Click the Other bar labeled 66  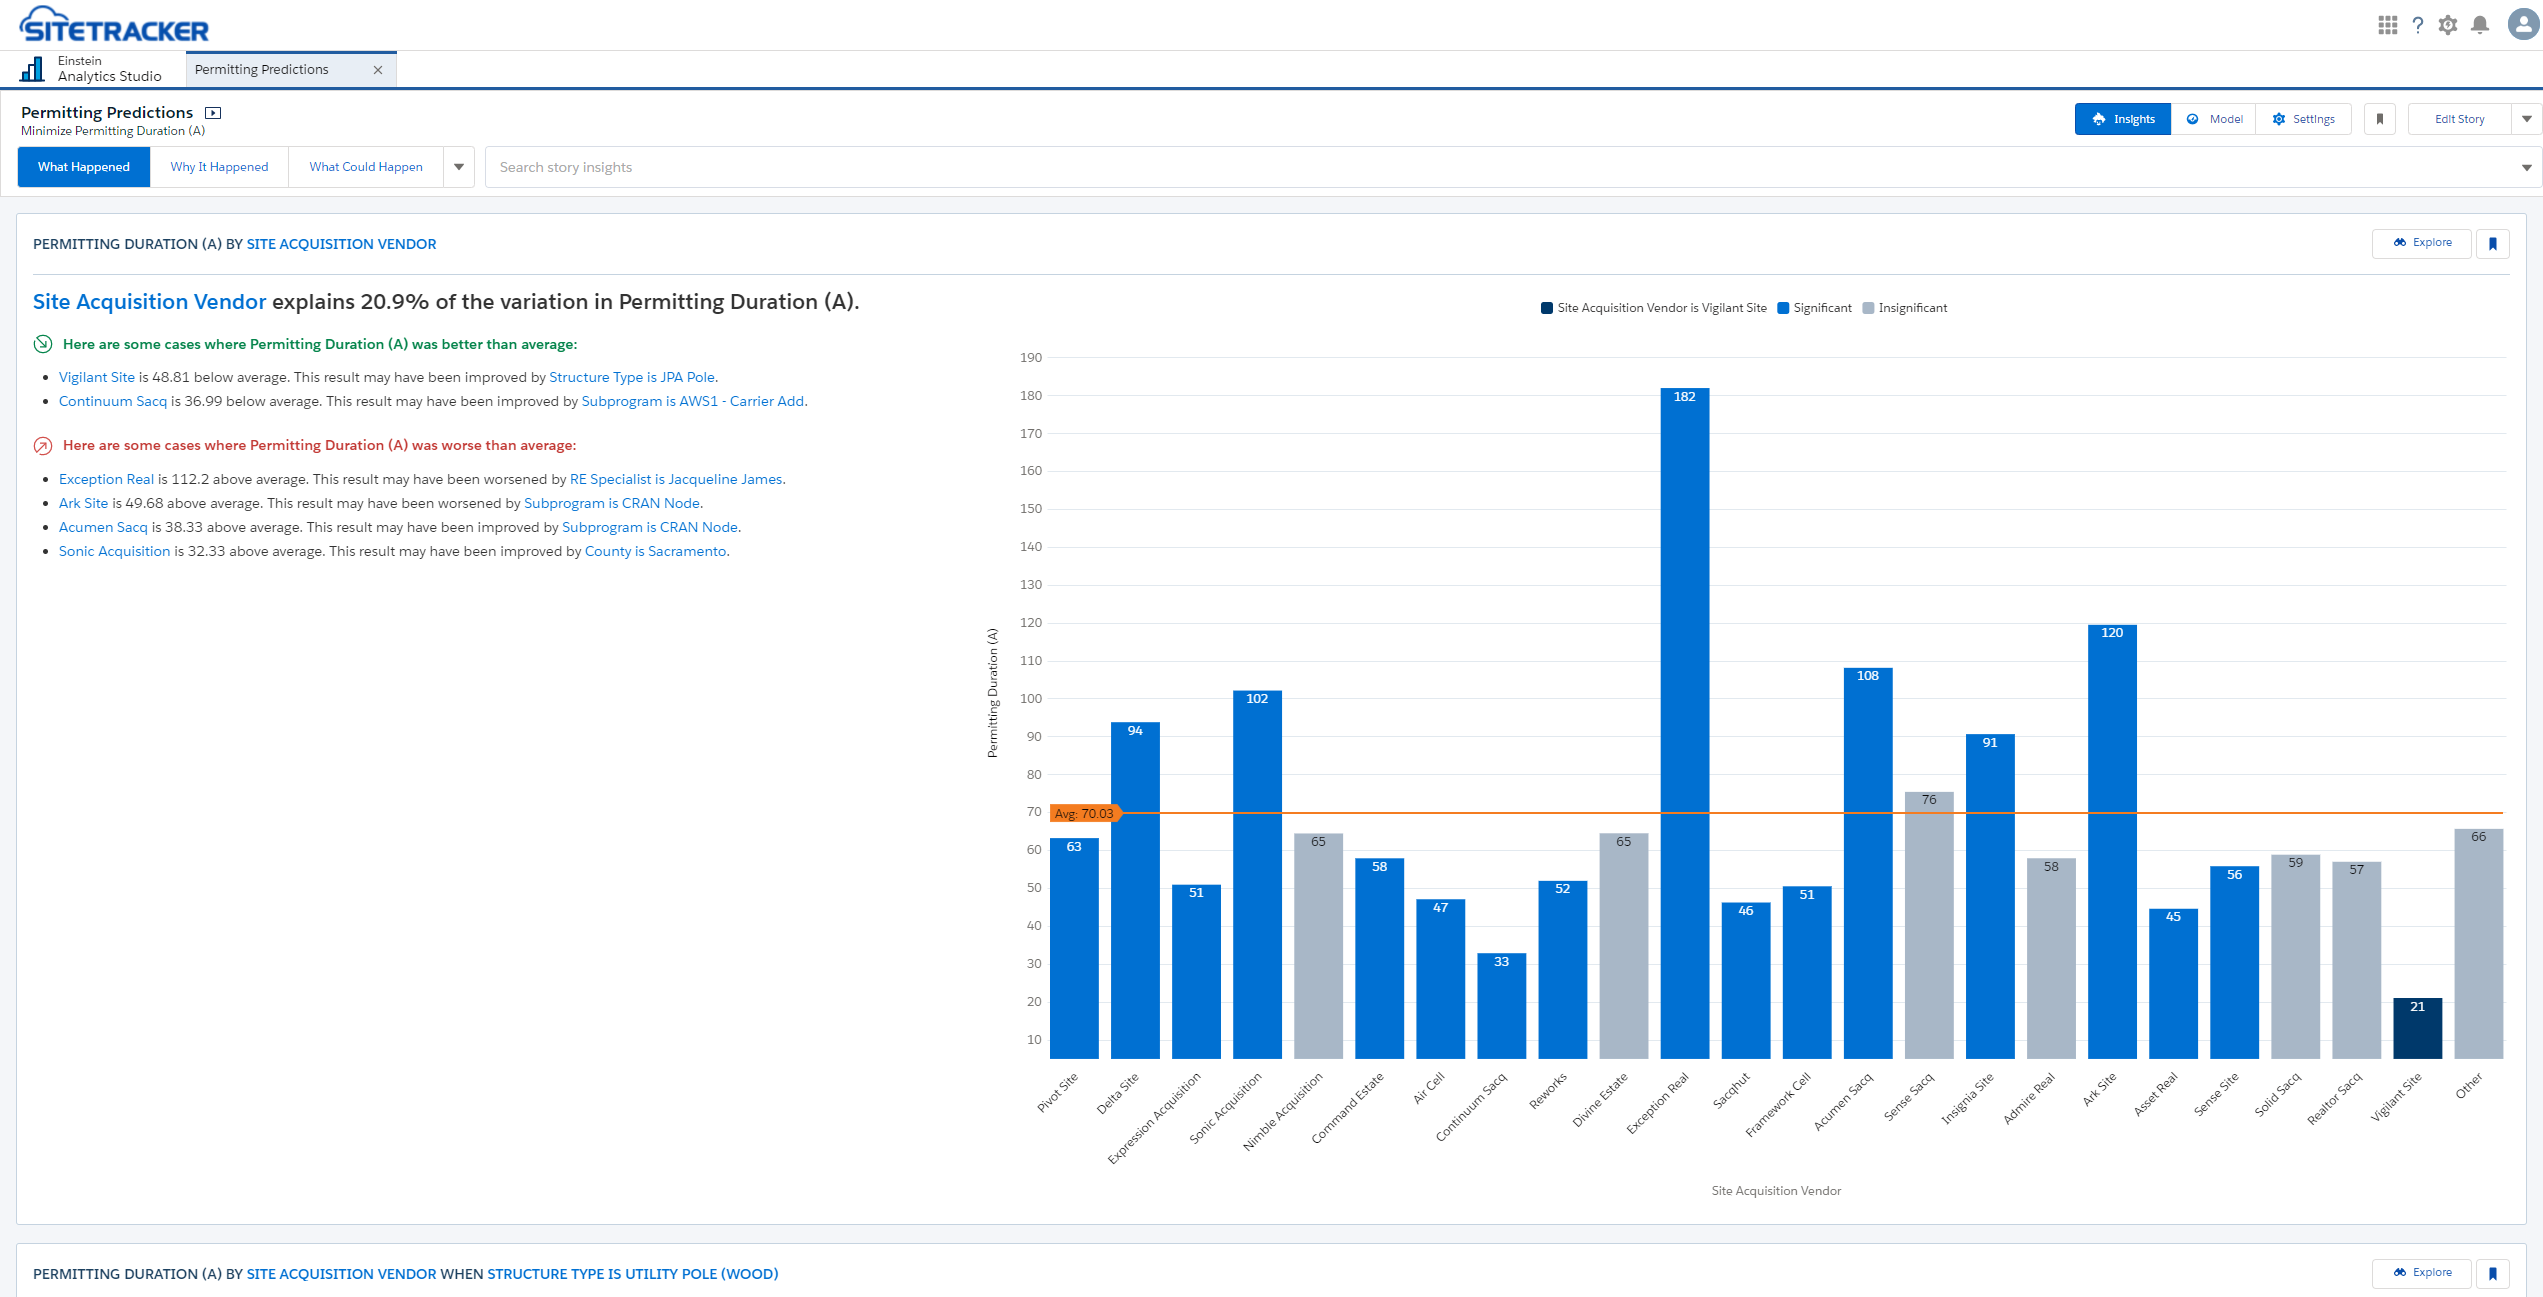[x=2479, y=944]
